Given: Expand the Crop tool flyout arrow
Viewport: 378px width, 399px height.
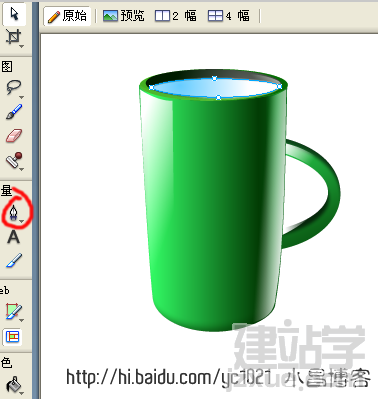Looking at the screenshot, I should [x=22, y=46].
